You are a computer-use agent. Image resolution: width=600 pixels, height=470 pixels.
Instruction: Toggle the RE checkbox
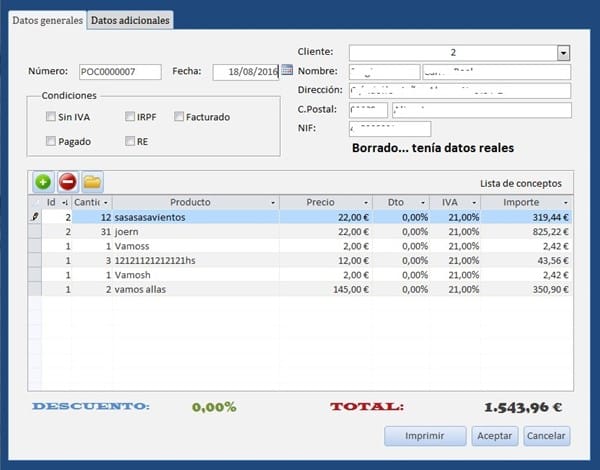click(x=131, y=142)
